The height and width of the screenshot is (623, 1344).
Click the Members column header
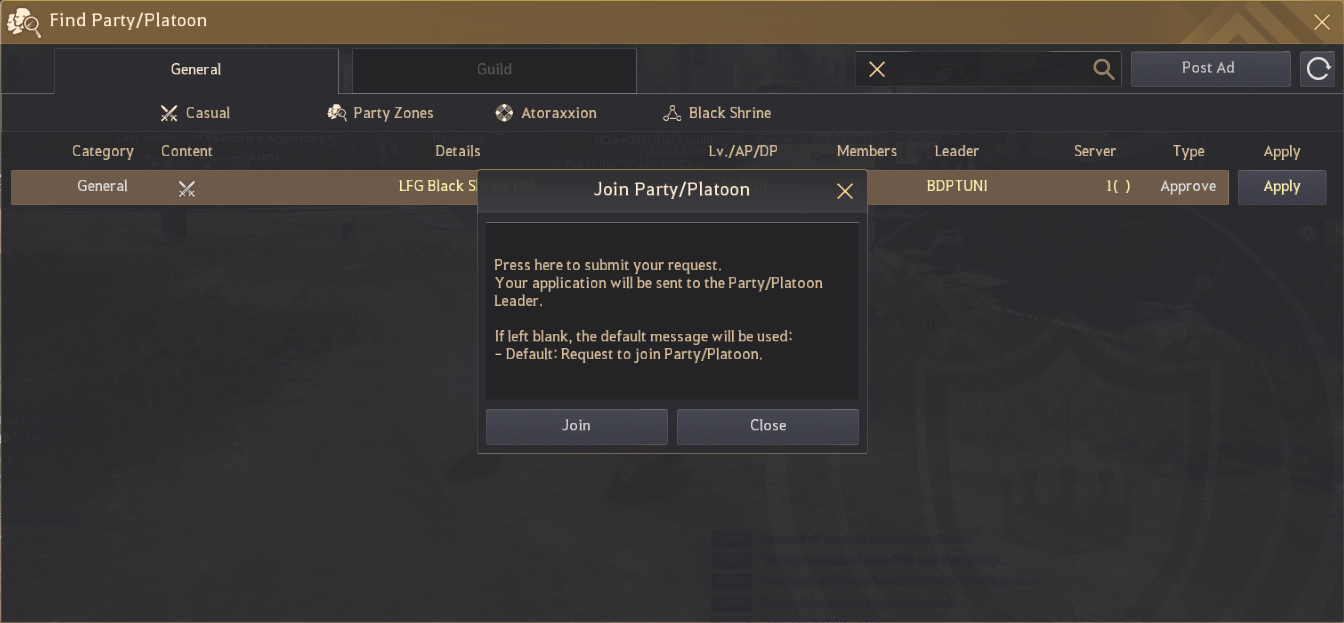[x=866, y=152]
